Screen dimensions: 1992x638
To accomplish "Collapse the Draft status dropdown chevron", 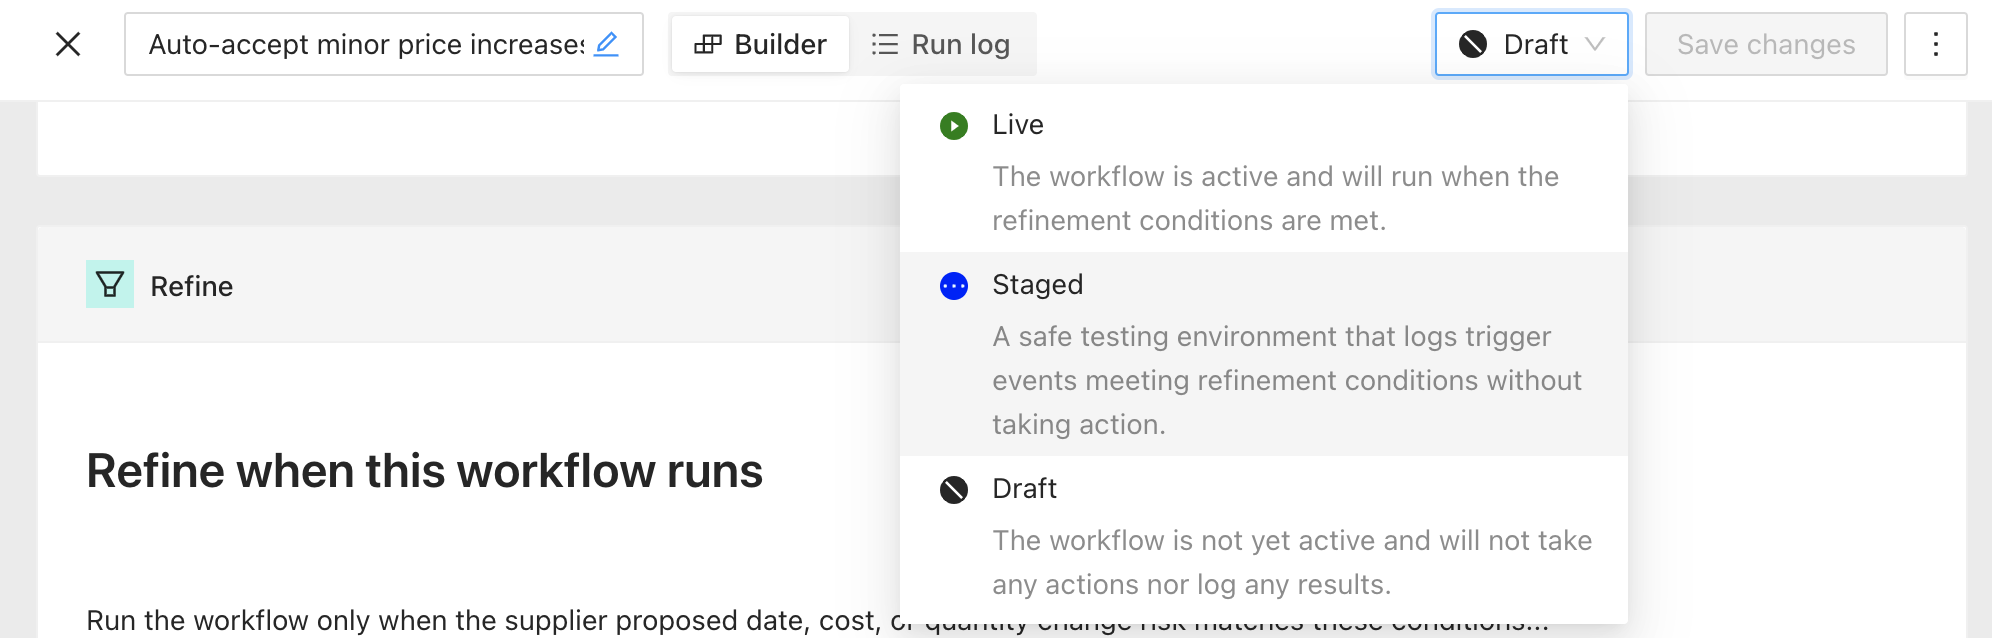I will pos(1595,44).
